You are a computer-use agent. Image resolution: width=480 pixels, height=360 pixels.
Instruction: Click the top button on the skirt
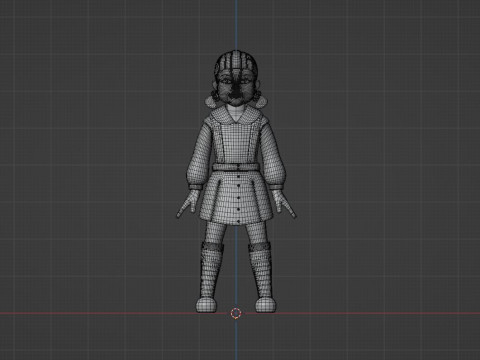point(238,177)
